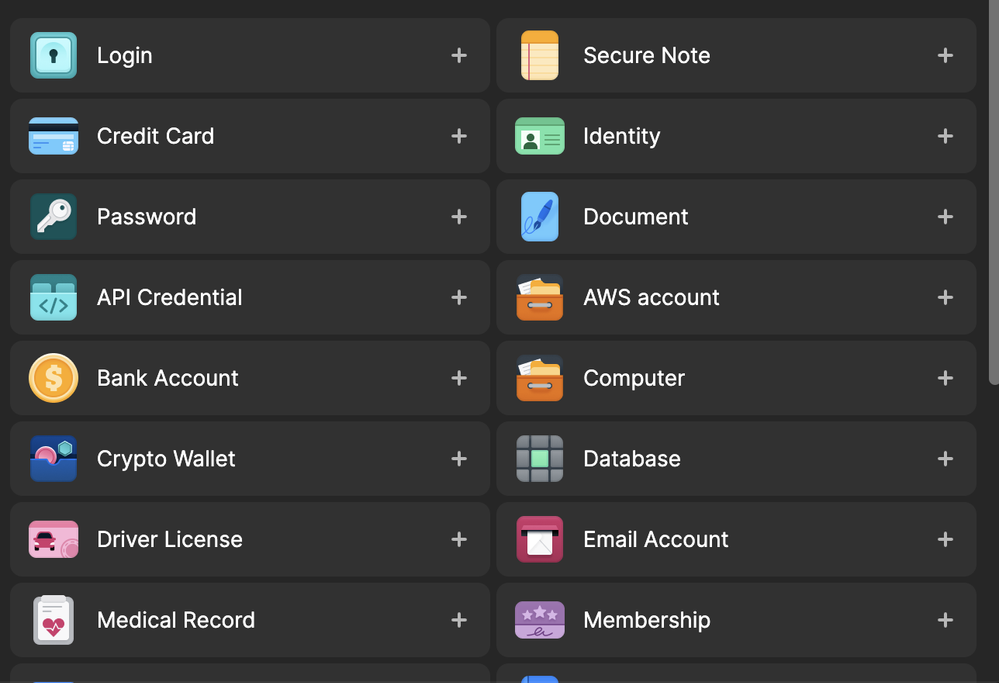999x683 pixels.
Task: Select the Computer item label
Action: 634,379
